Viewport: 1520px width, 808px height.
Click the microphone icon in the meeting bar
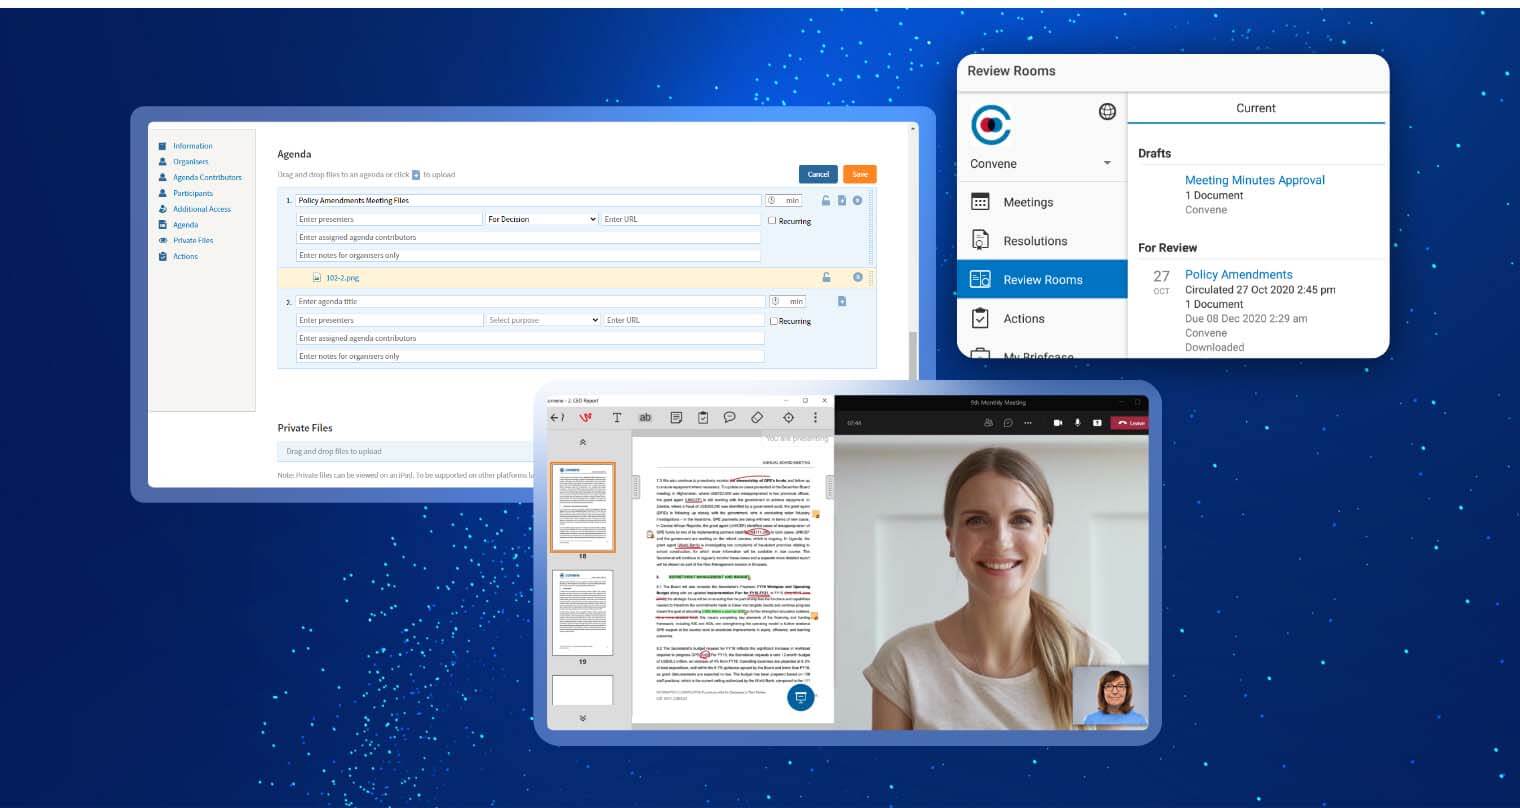pyautogui.click(x=1078, y=423)
